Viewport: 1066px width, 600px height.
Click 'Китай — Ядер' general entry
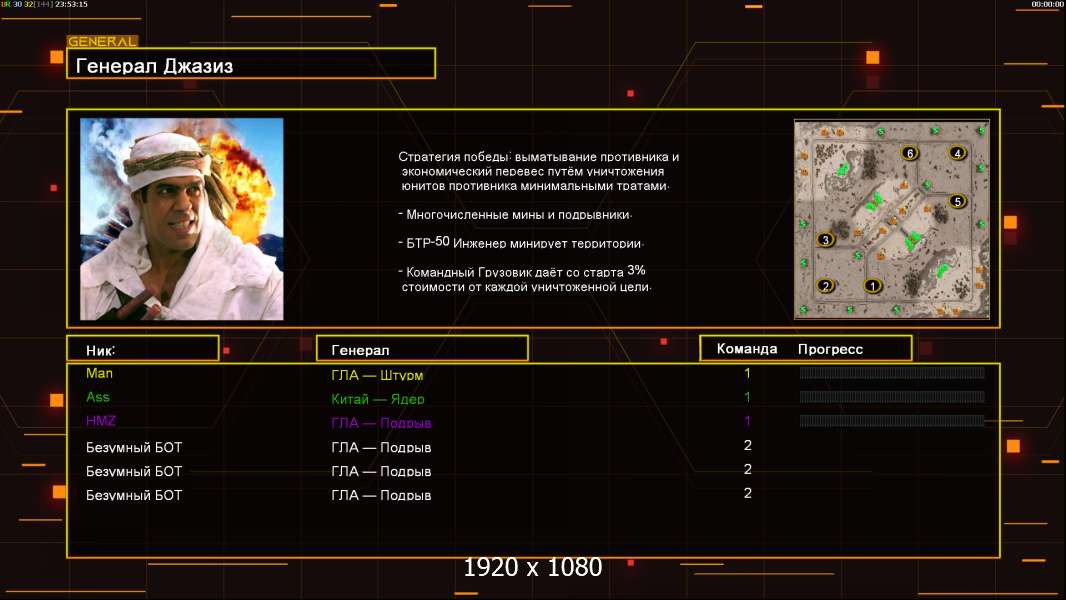click(378, 399)
